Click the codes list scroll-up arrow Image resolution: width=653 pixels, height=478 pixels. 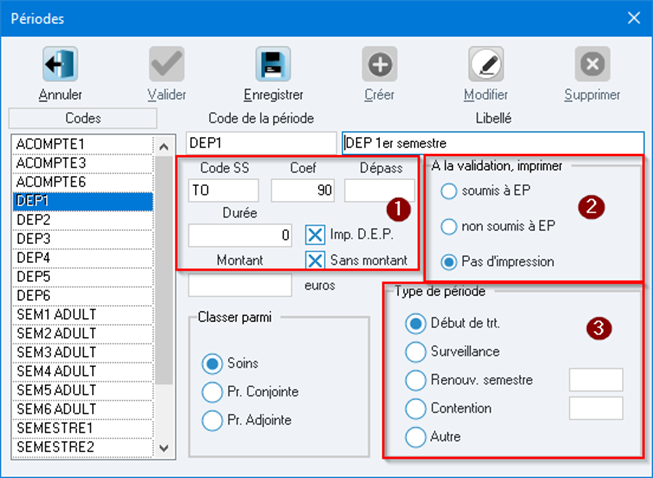164,147
